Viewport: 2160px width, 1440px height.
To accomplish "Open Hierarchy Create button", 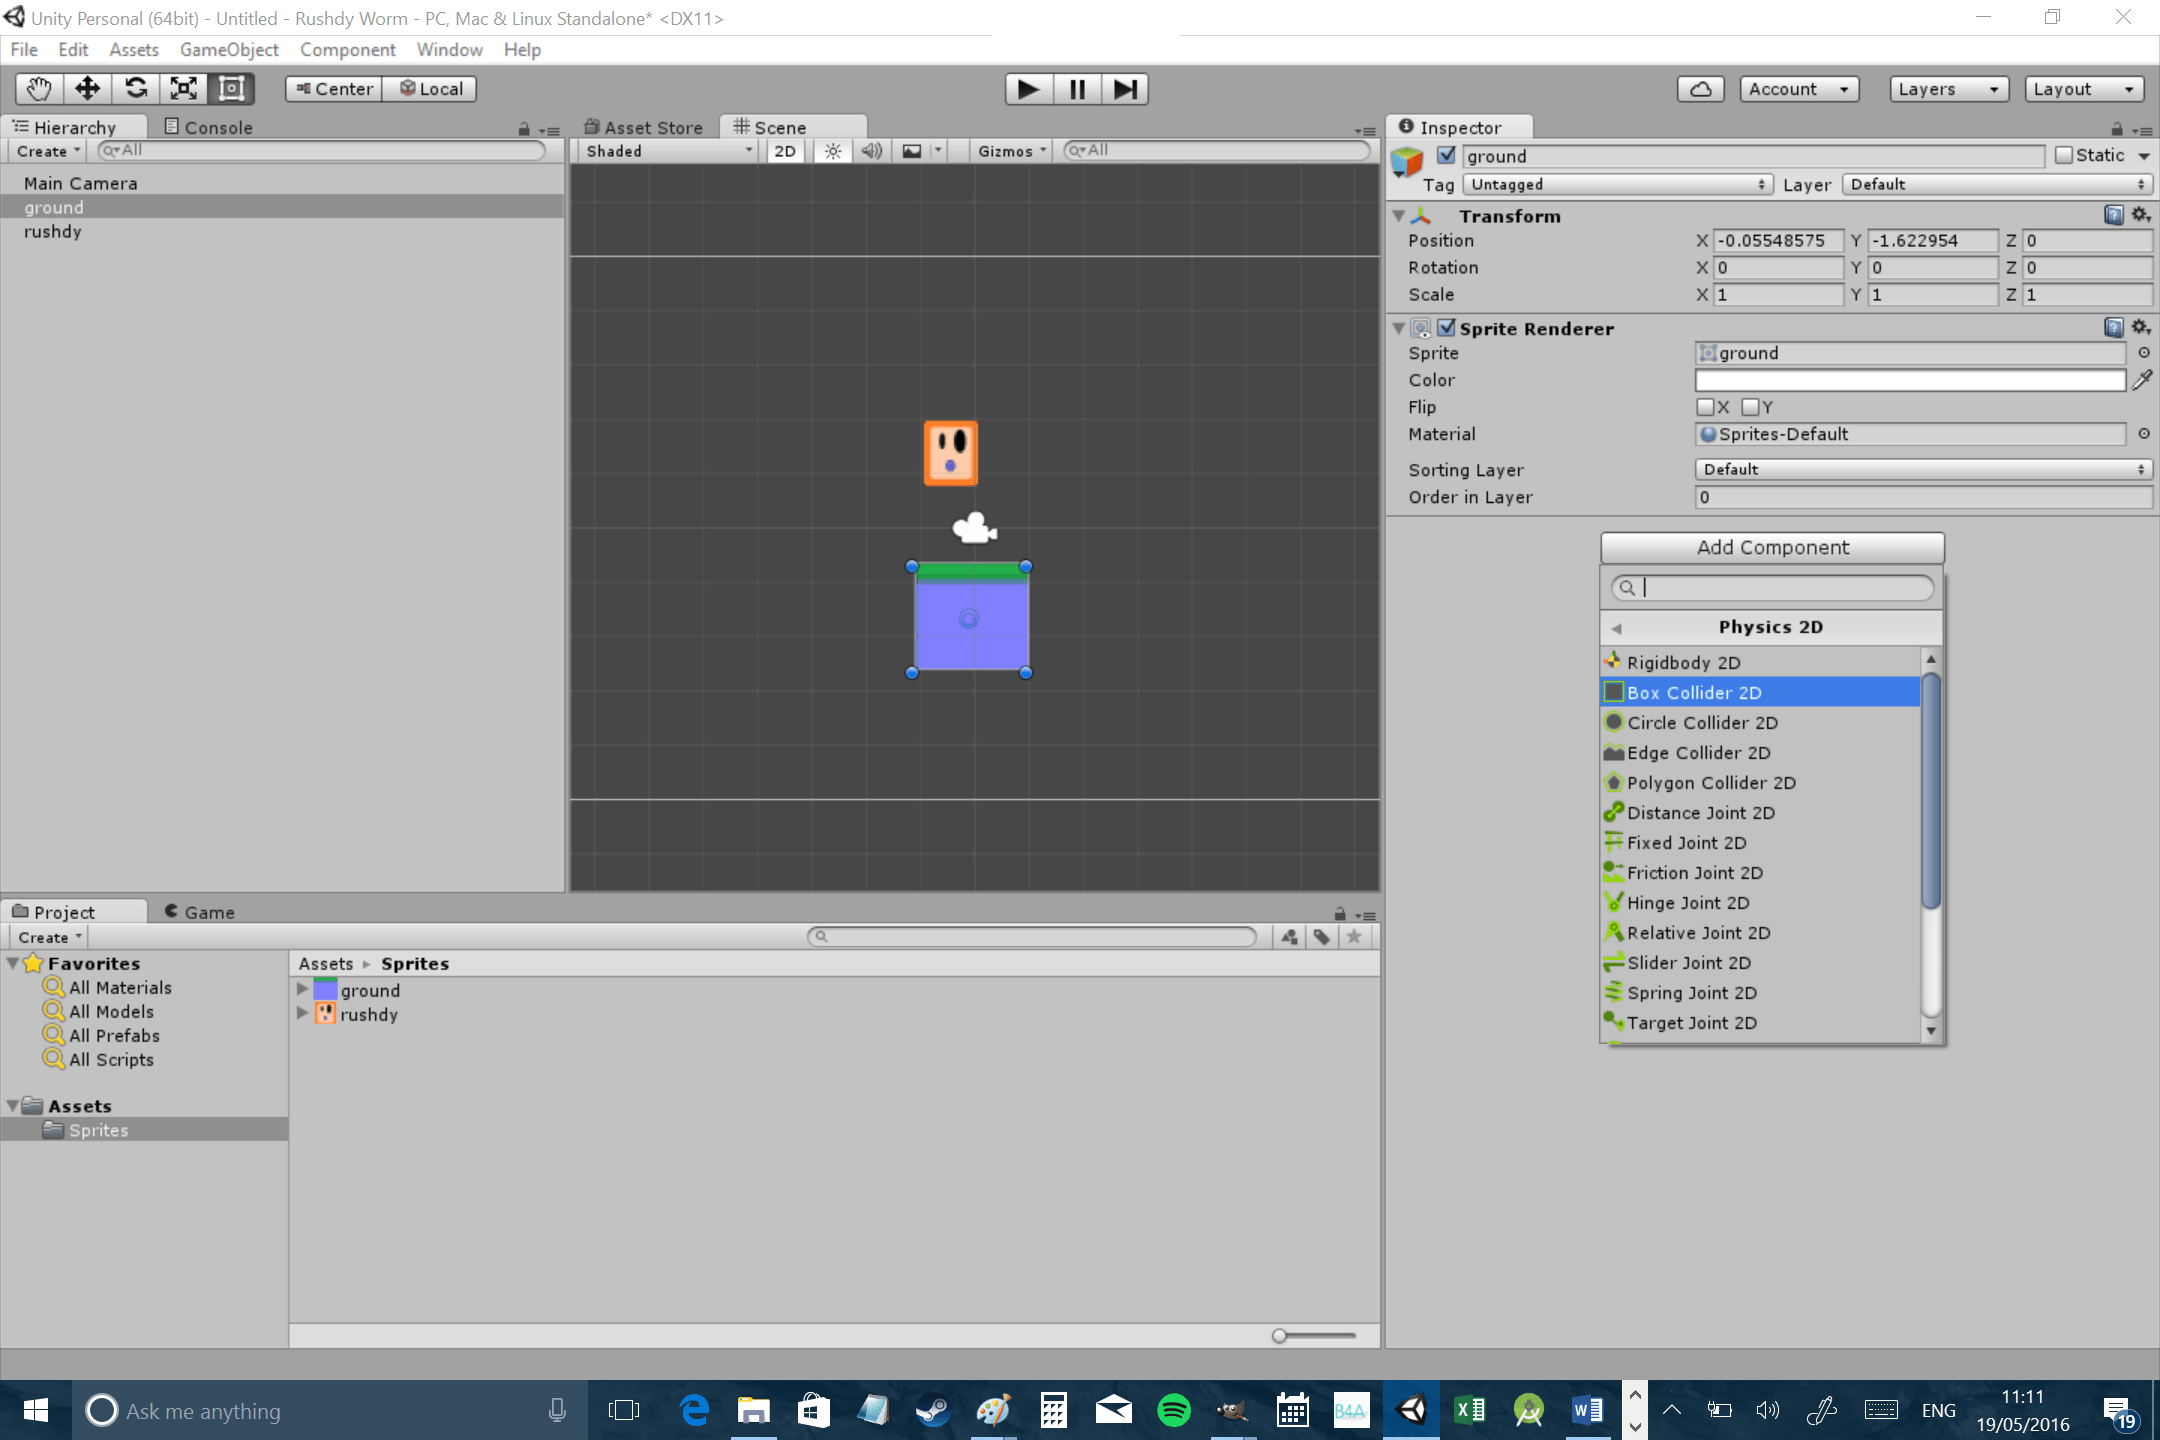I will pyautogui.click(x=48, y=151).
